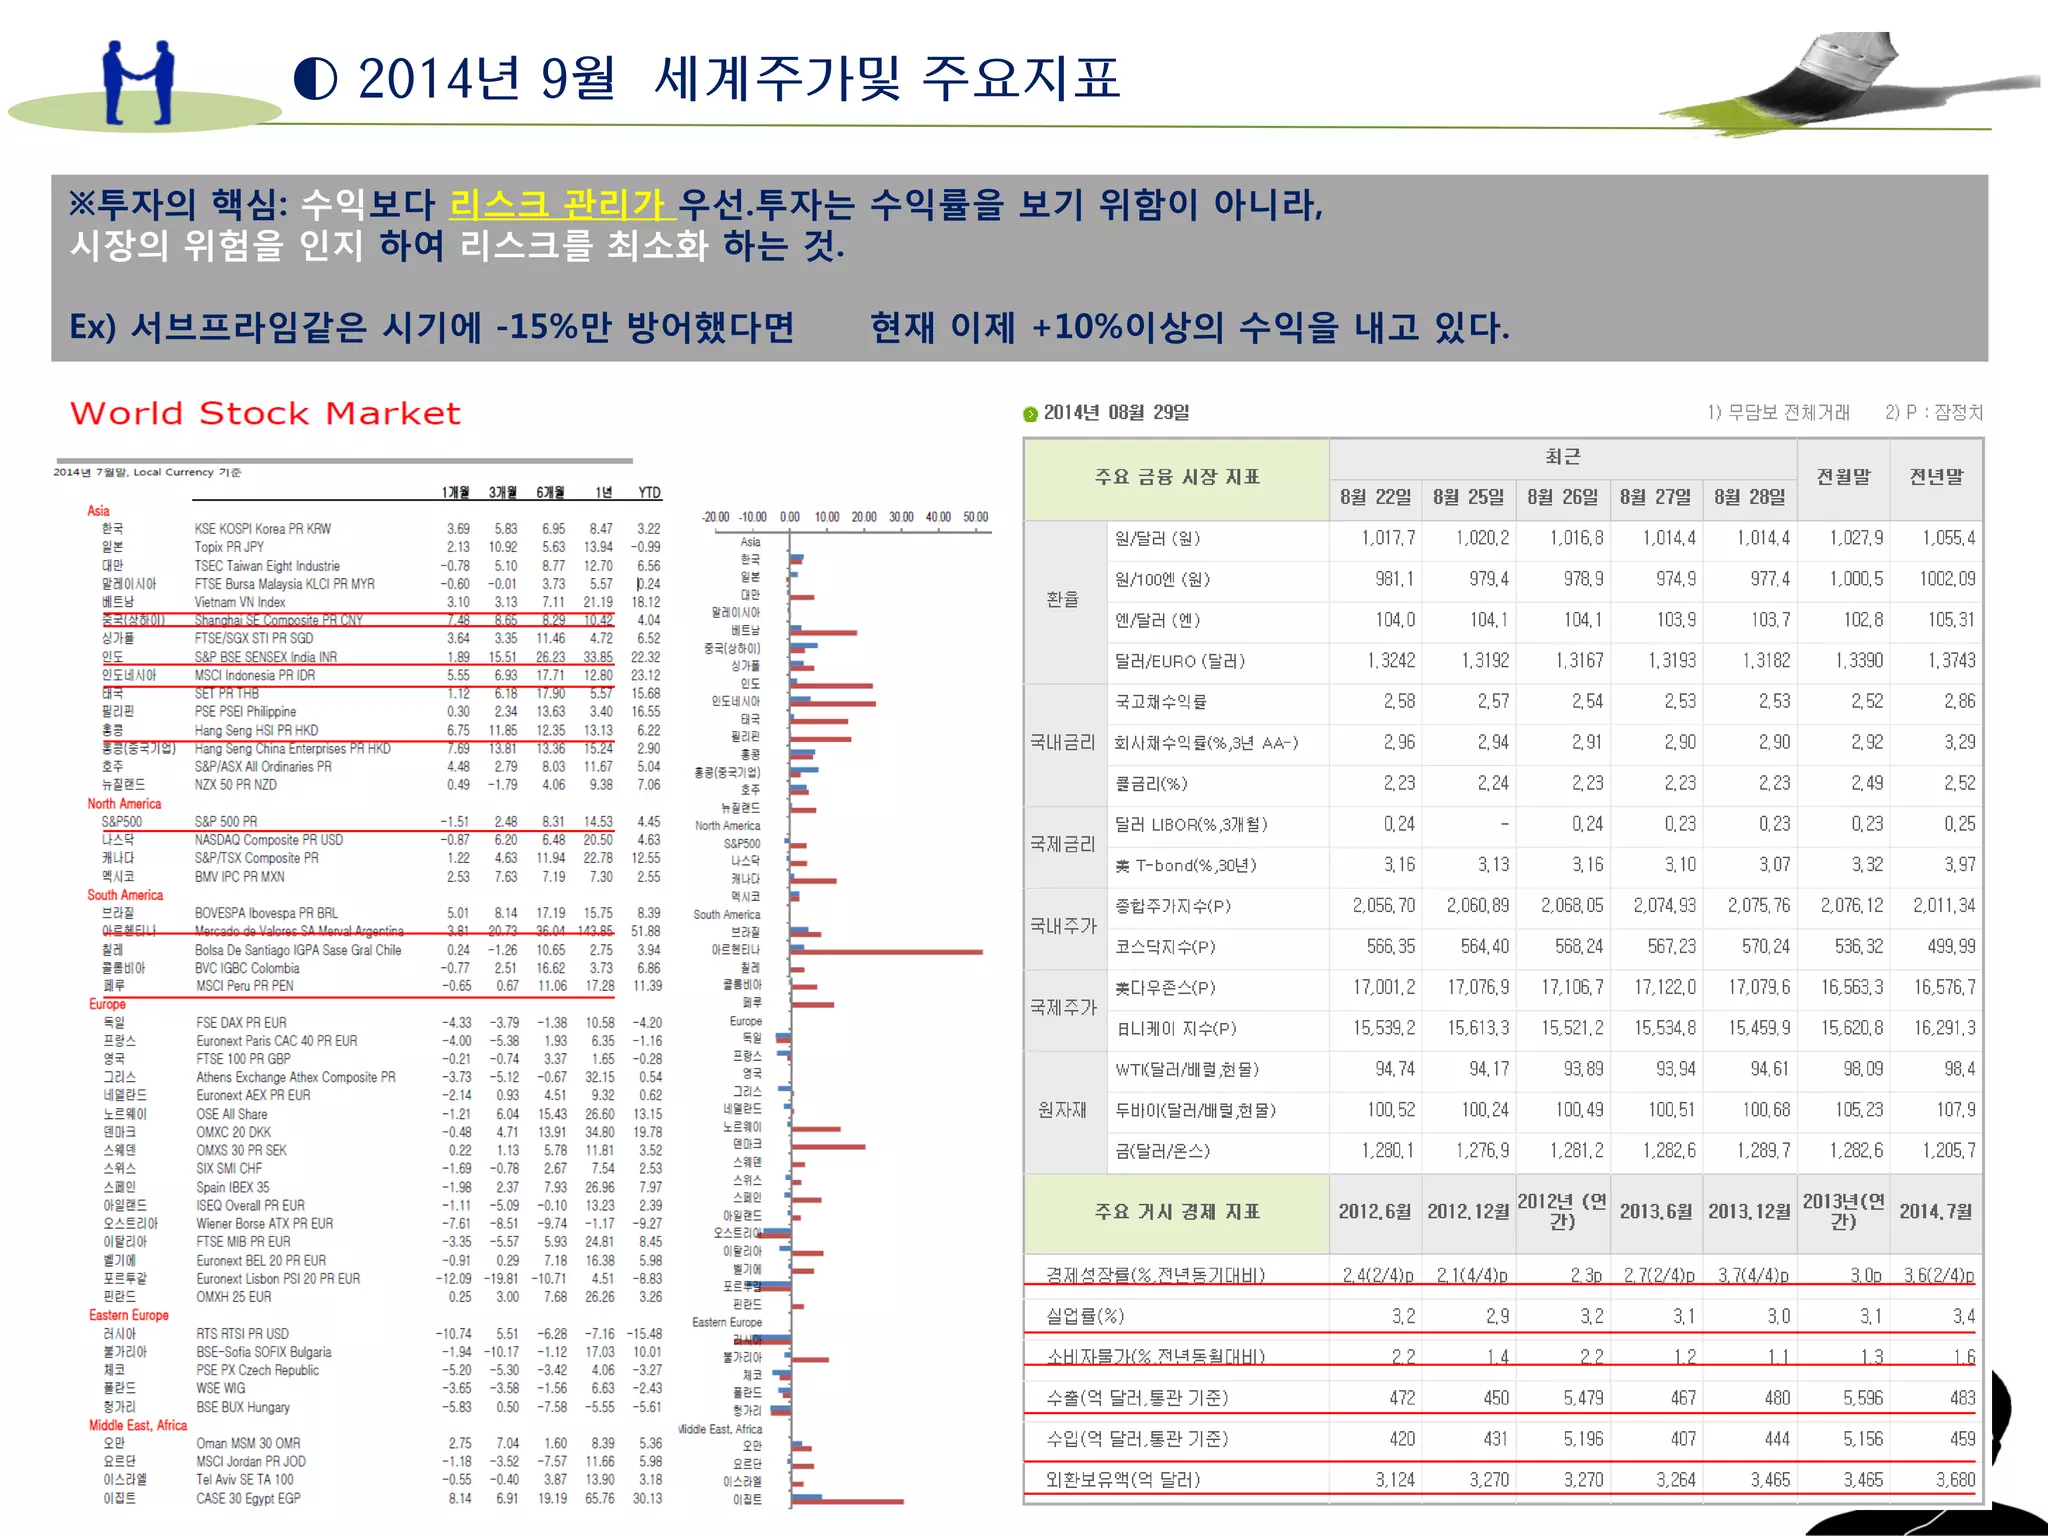Image resolution: width=2048 pixels, height=1536 pixels.
Task: Select the 주요 거시 경제 지표 header cell
Action: pyautogui.click(x=1176, y=1212)
